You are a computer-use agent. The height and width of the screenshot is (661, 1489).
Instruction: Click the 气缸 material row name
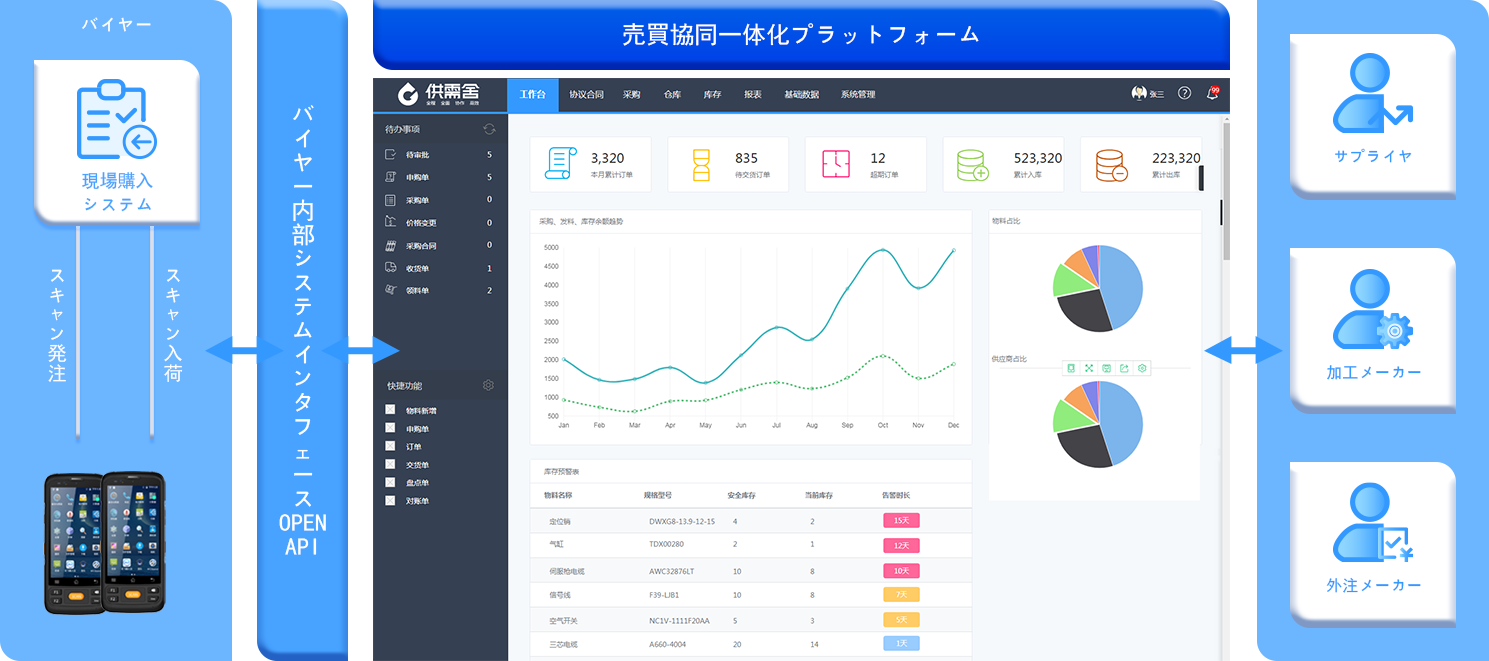pyautogui.click(x=556, y=546)
